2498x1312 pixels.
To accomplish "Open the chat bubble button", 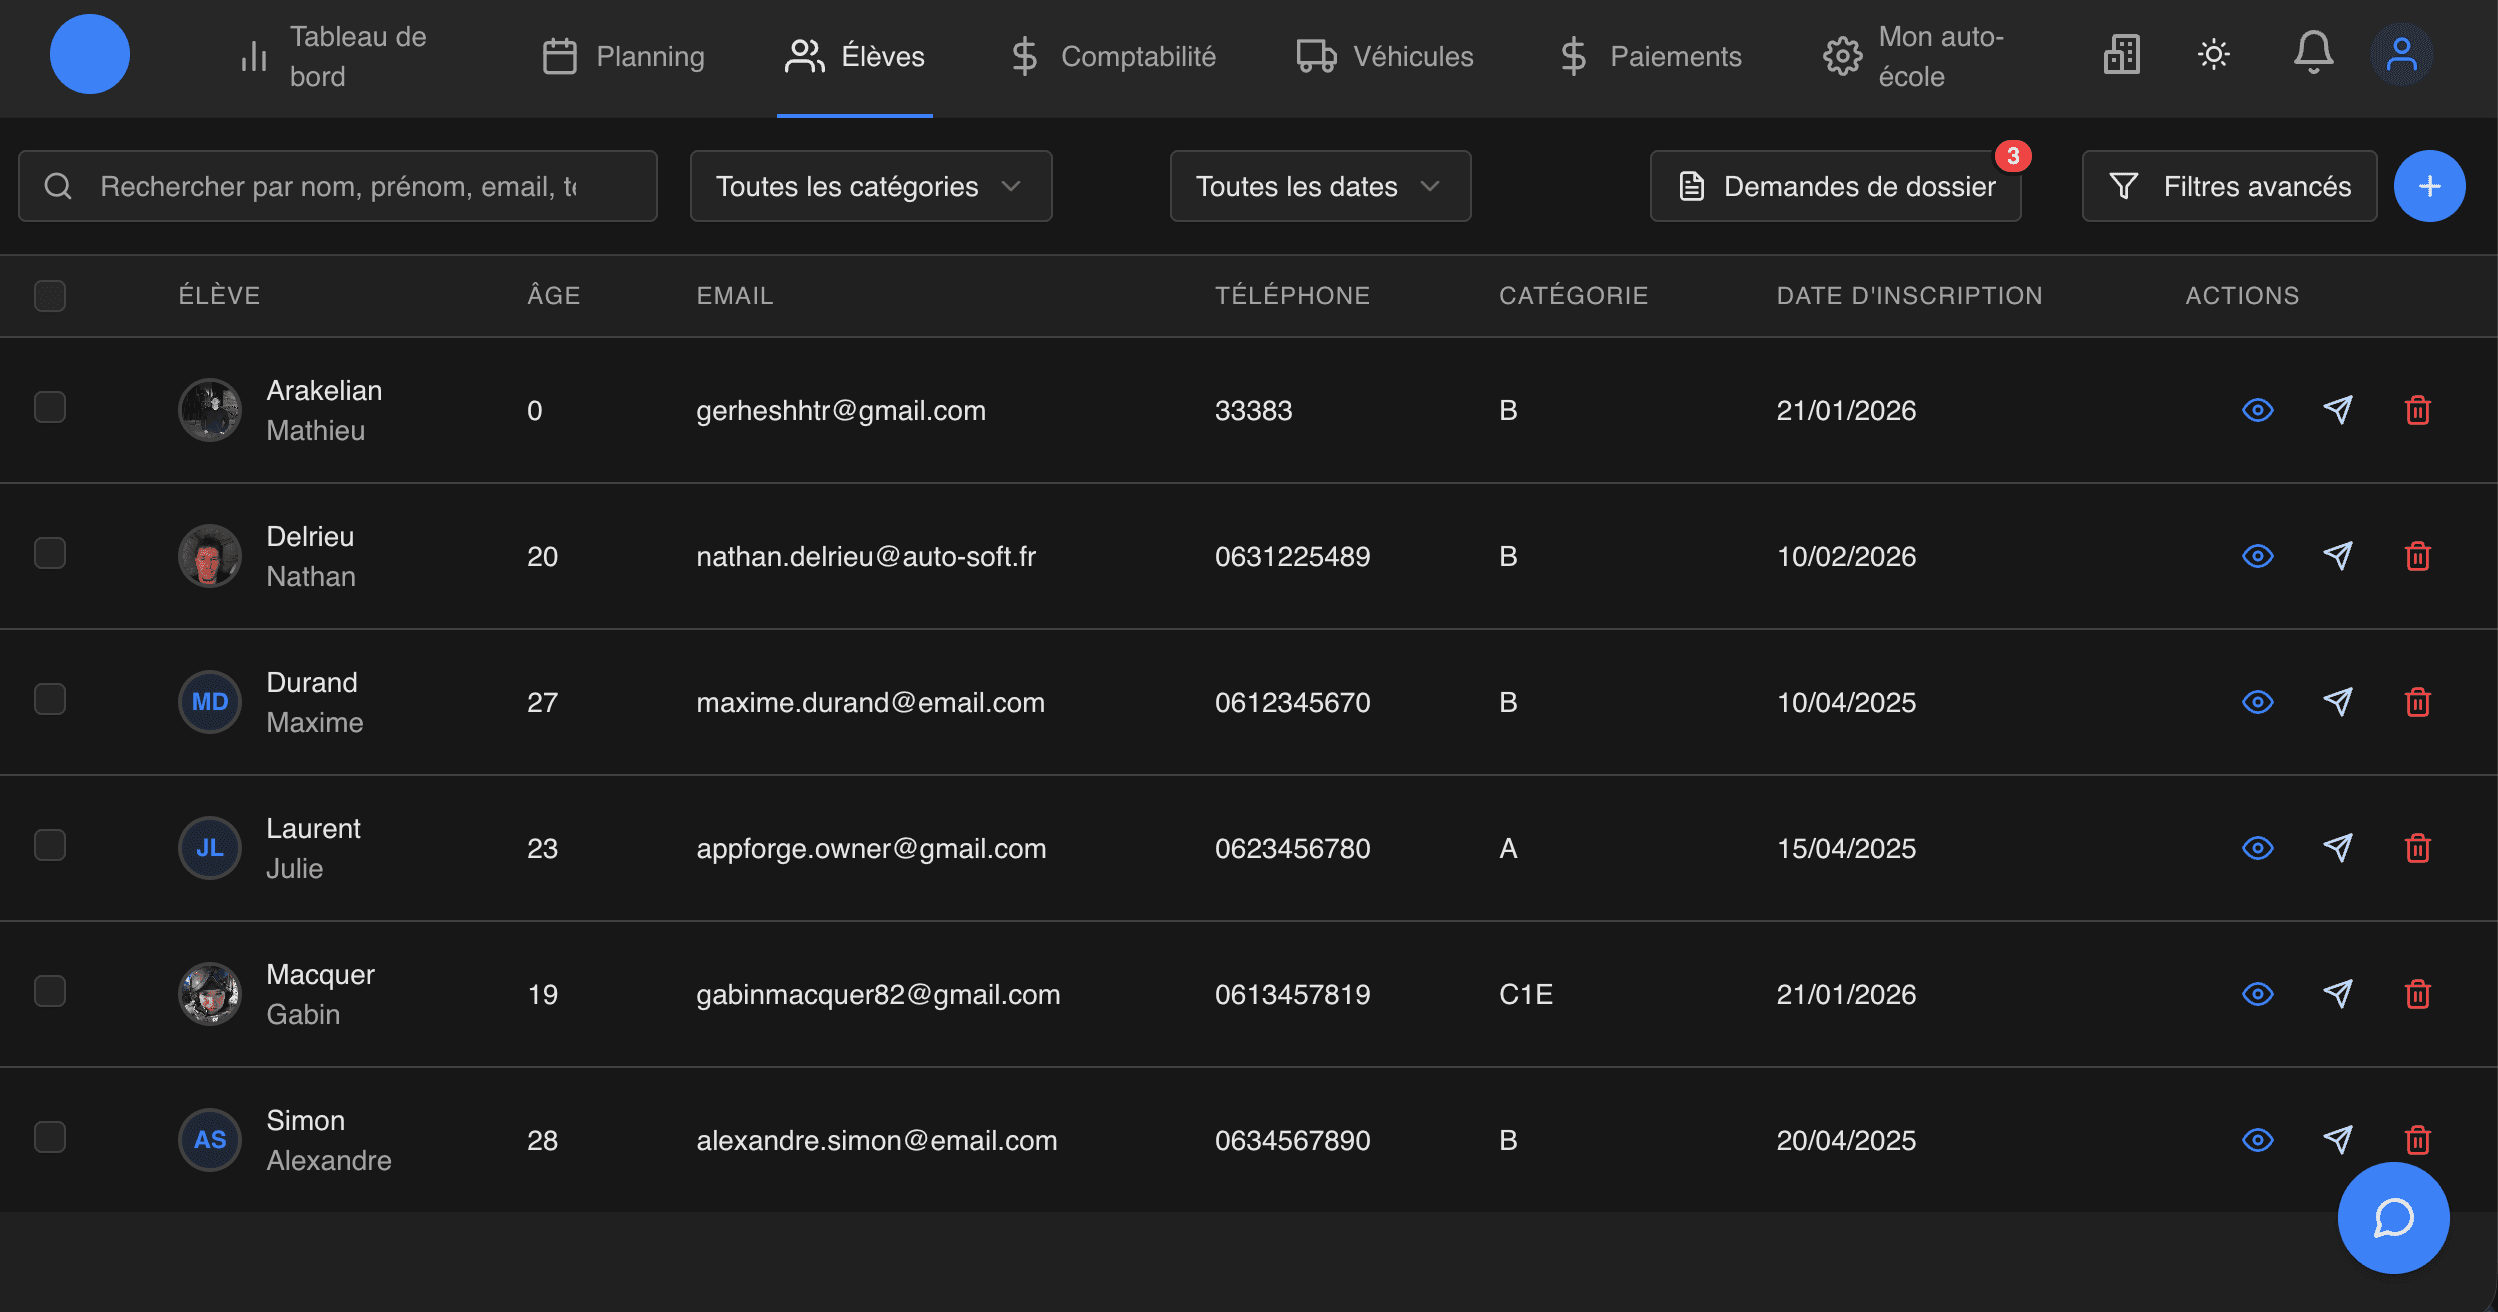I will coord(2393,1217).
